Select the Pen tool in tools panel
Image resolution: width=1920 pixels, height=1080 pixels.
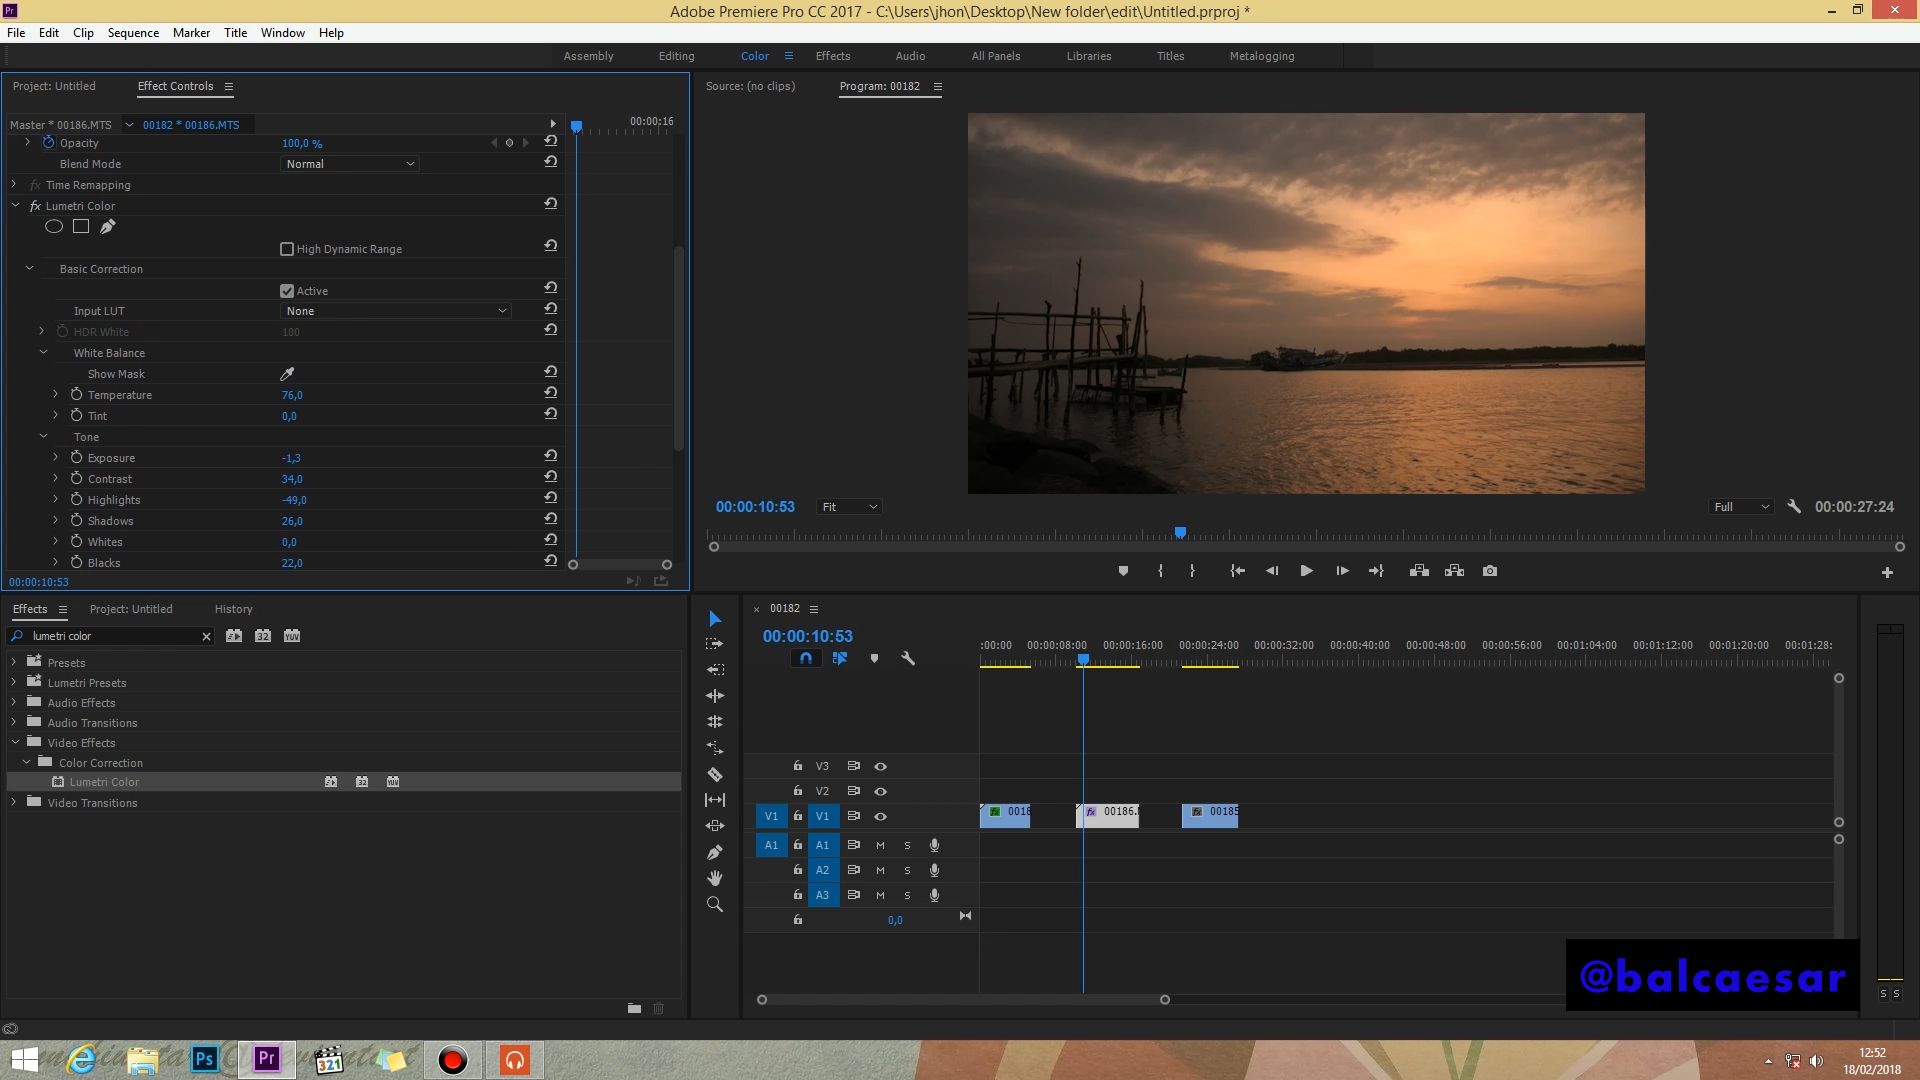pos(715,852)
